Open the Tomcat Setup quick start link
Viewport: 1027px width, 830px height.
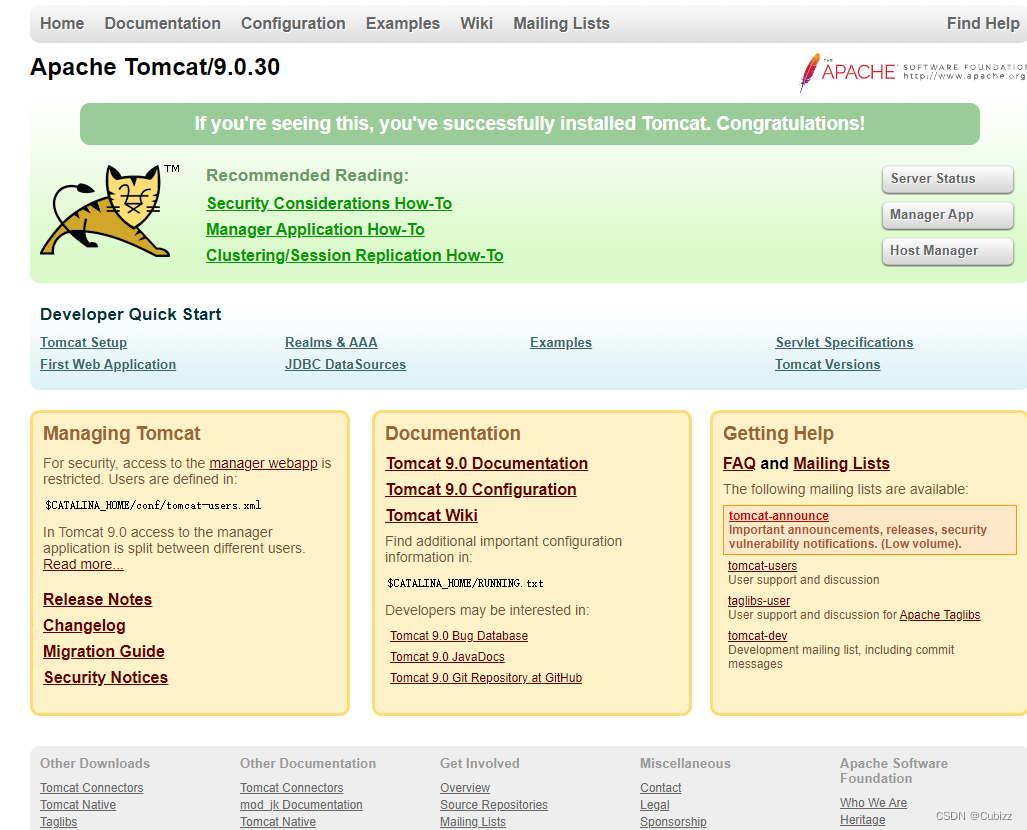click(x=83, y=343)
